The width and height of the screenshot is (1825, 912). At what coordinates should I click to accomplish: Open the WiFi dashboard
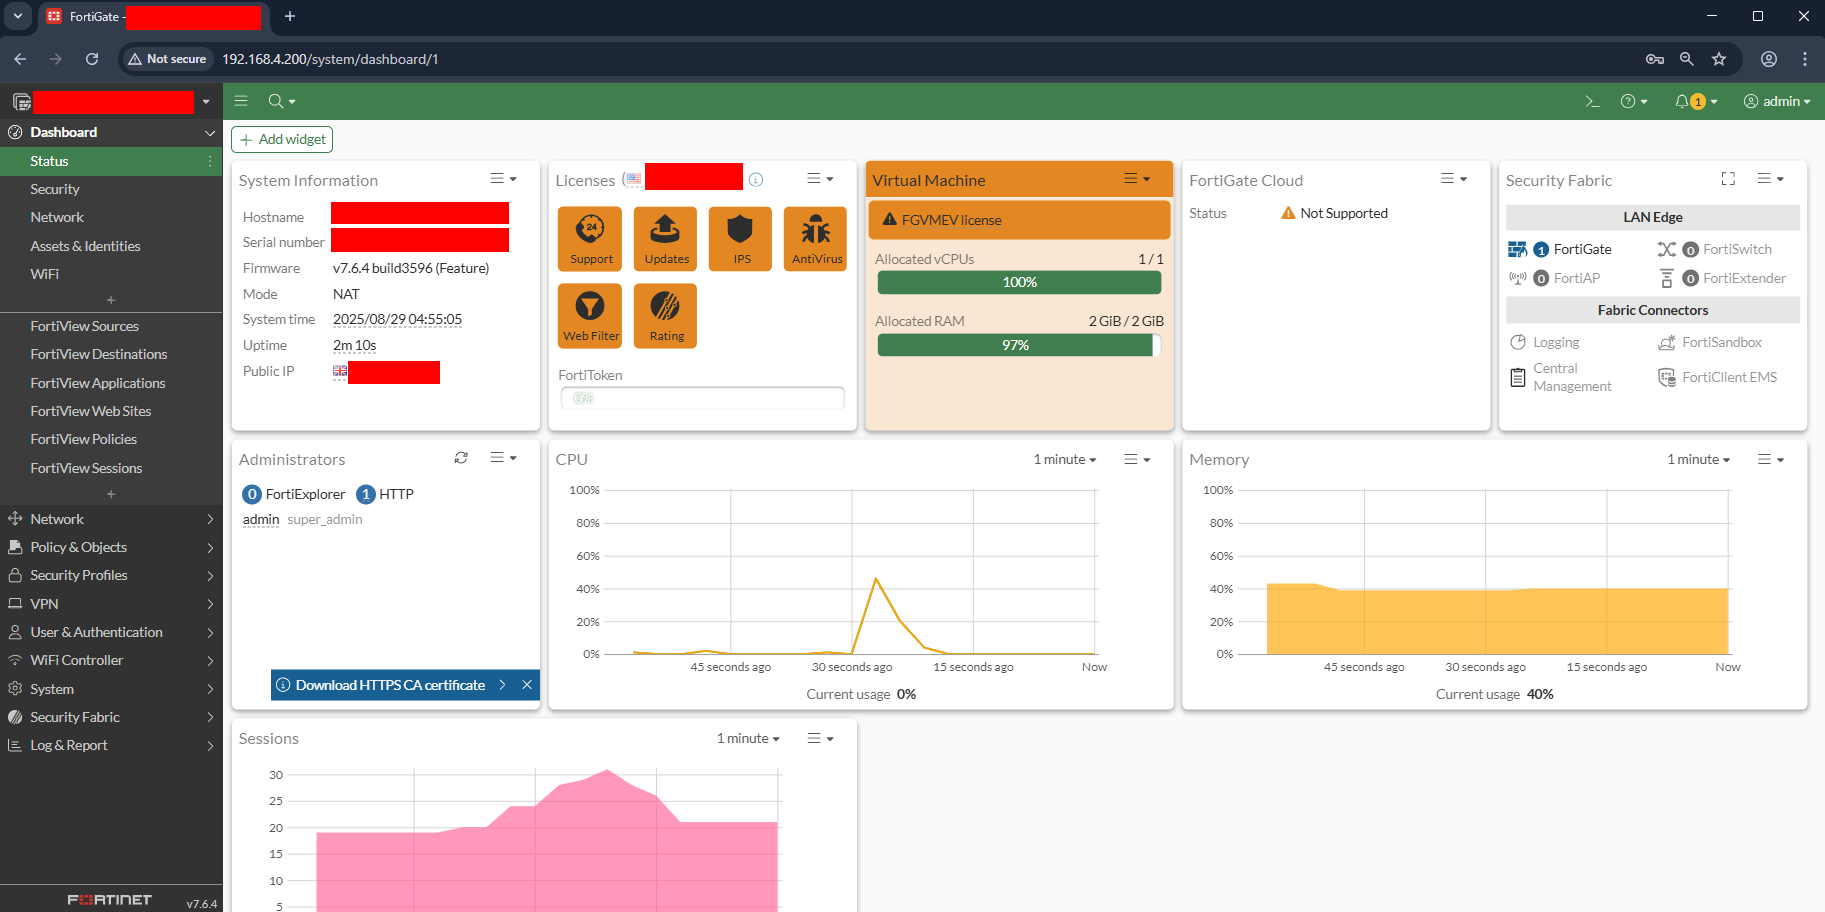point(111,274)
